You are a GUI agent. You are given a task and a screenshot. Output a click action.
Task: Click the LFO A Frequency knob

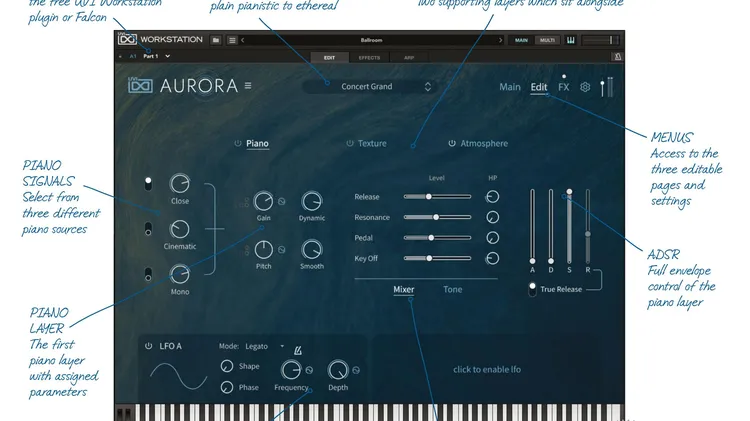(x=291, y=370)
